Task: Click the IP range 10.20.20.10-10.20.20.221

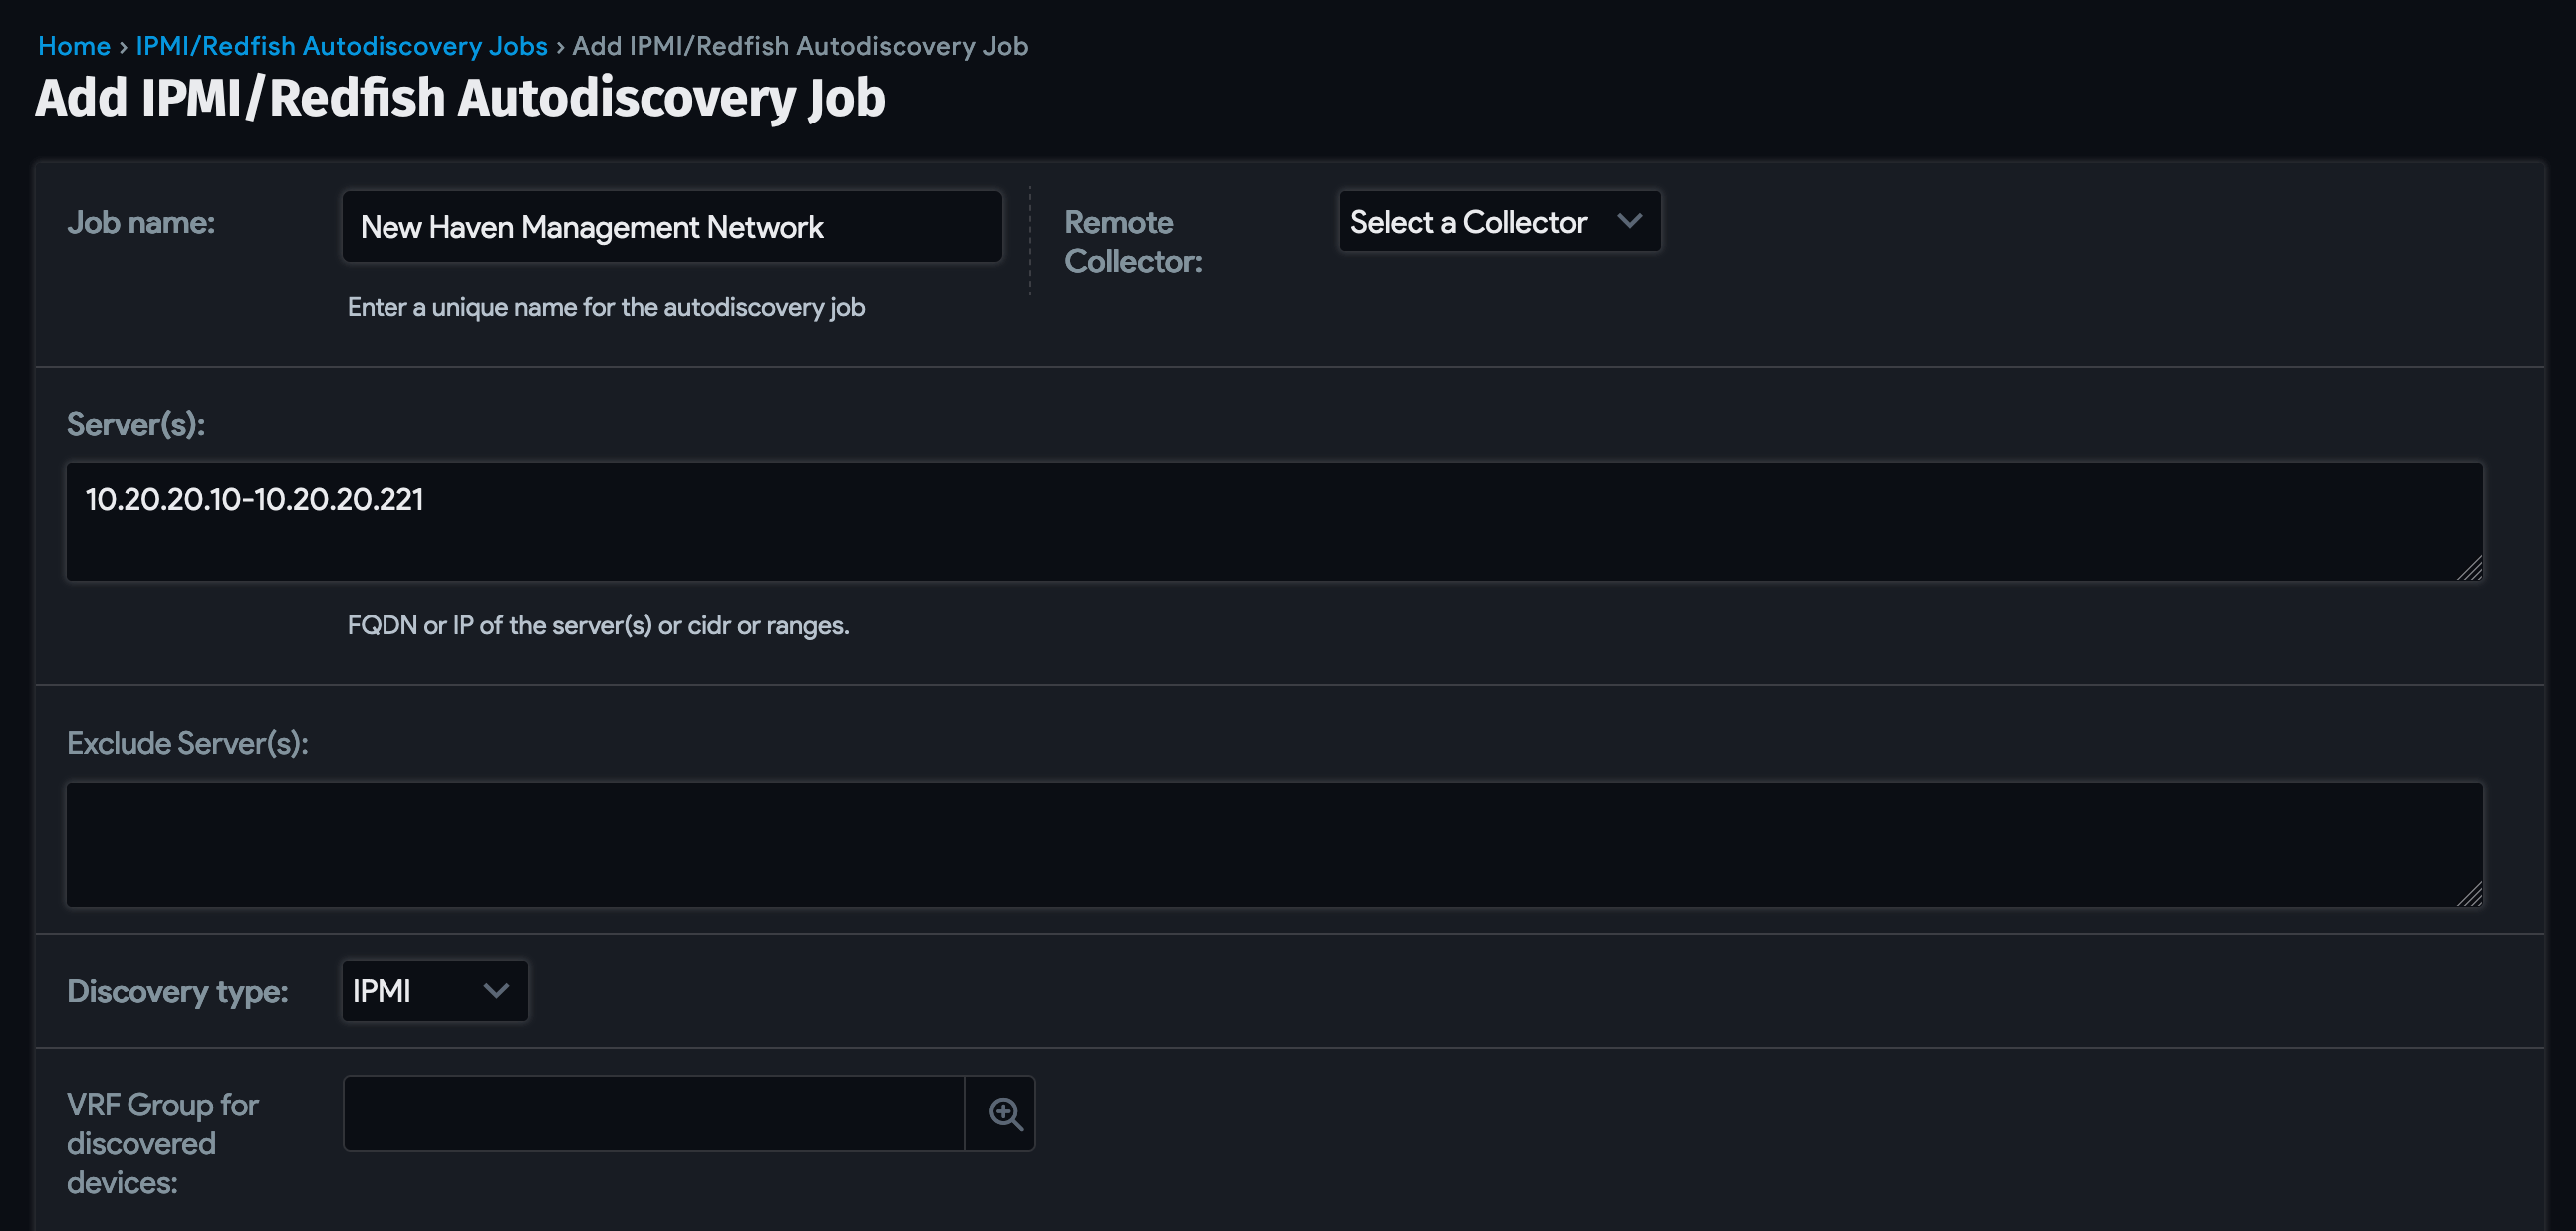Action: click(253, 498)
